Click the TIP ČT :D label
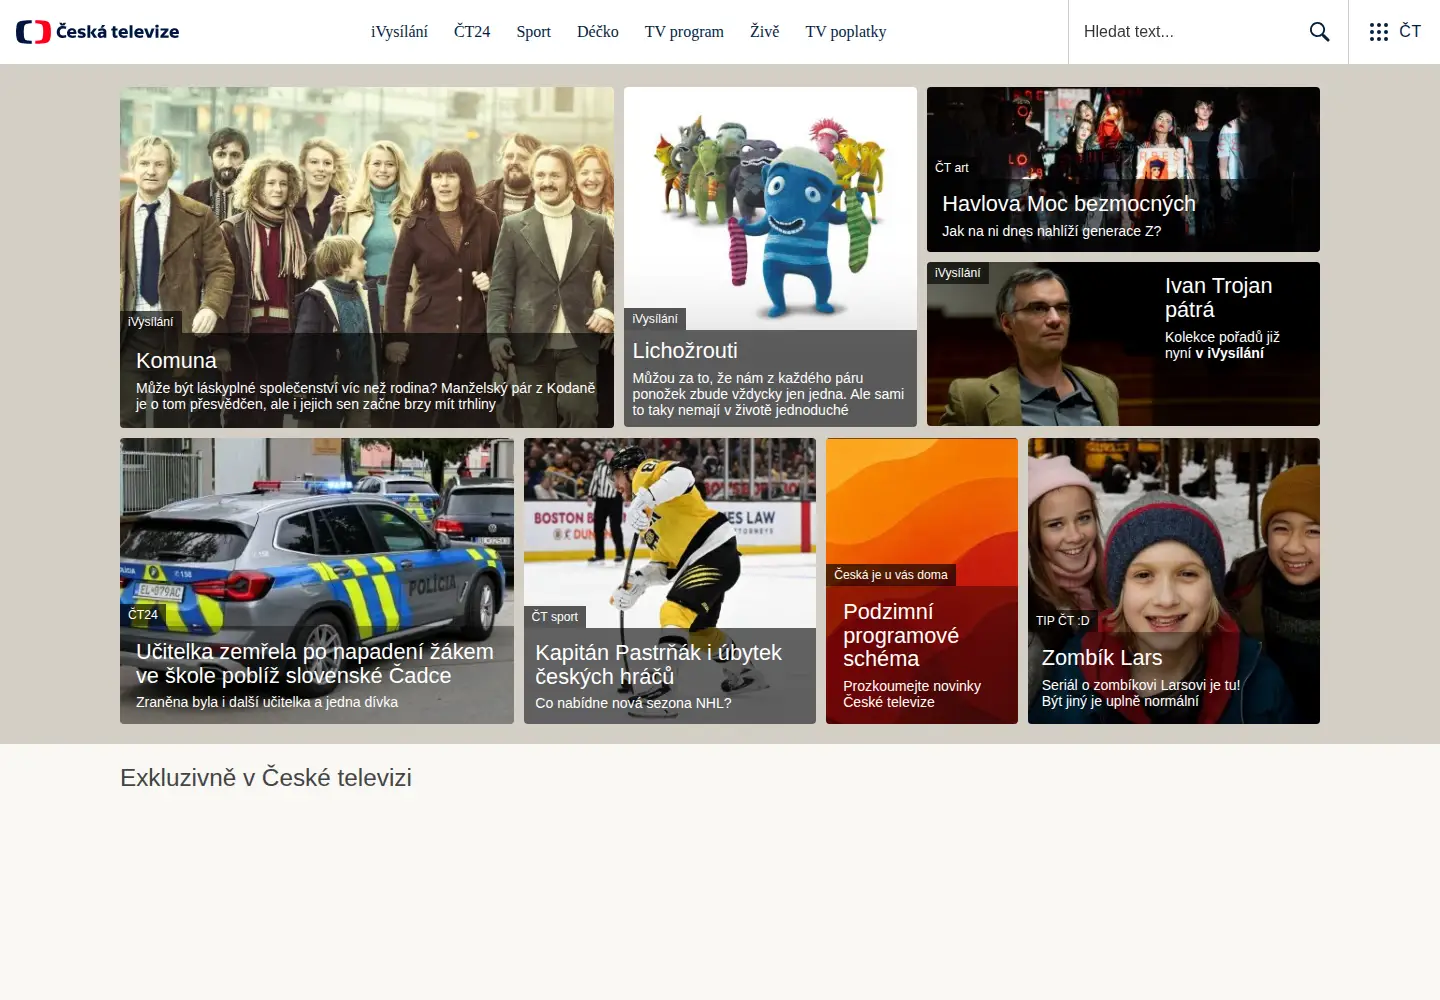The image size is (1440, 1000). [x=1063, y=621]
